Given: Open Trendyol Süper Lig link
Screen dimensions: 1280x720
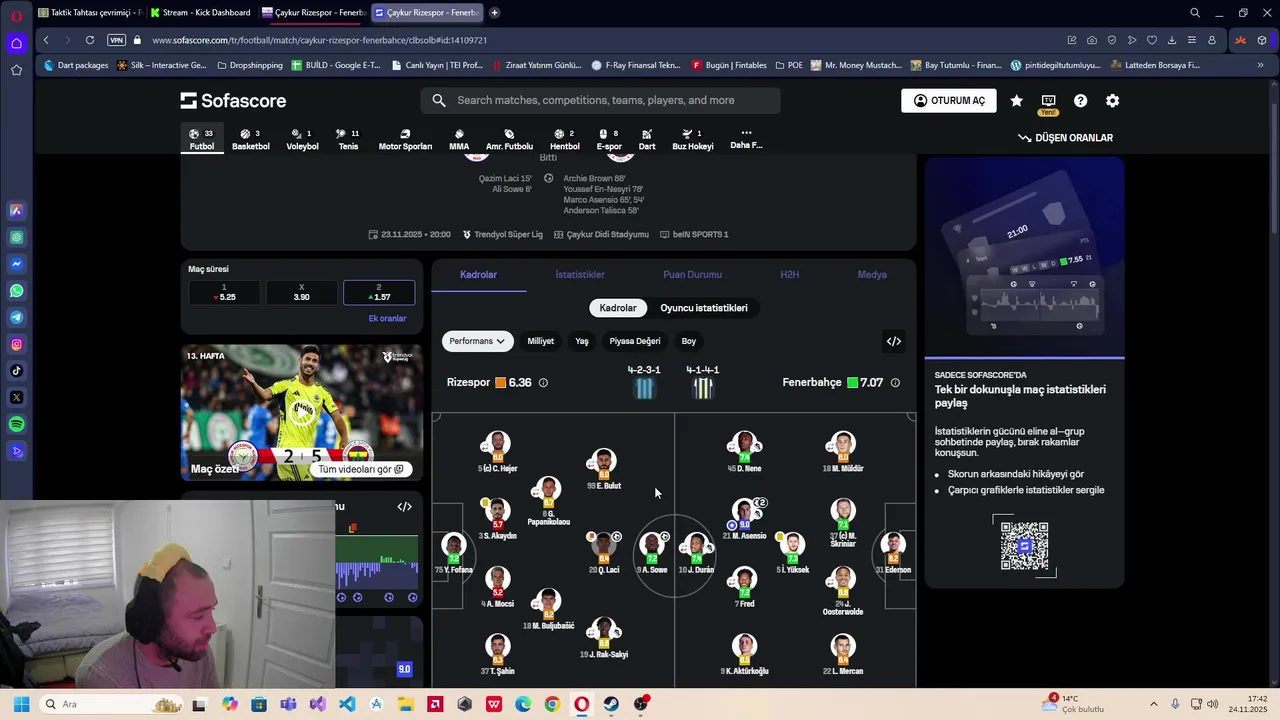Looking at the screenshot, I should pyautogui.click(x=502, y=234).
